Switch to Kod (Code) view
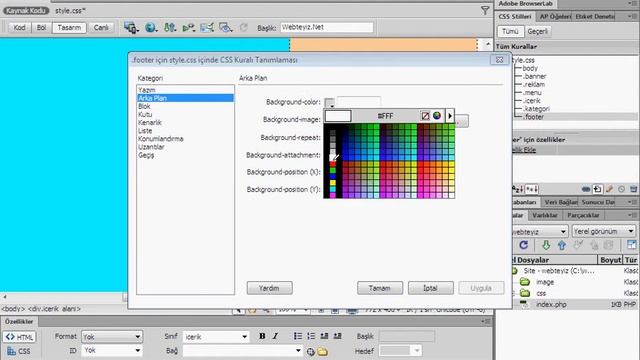Screen dimensions: 640x360 coord(19,28)
